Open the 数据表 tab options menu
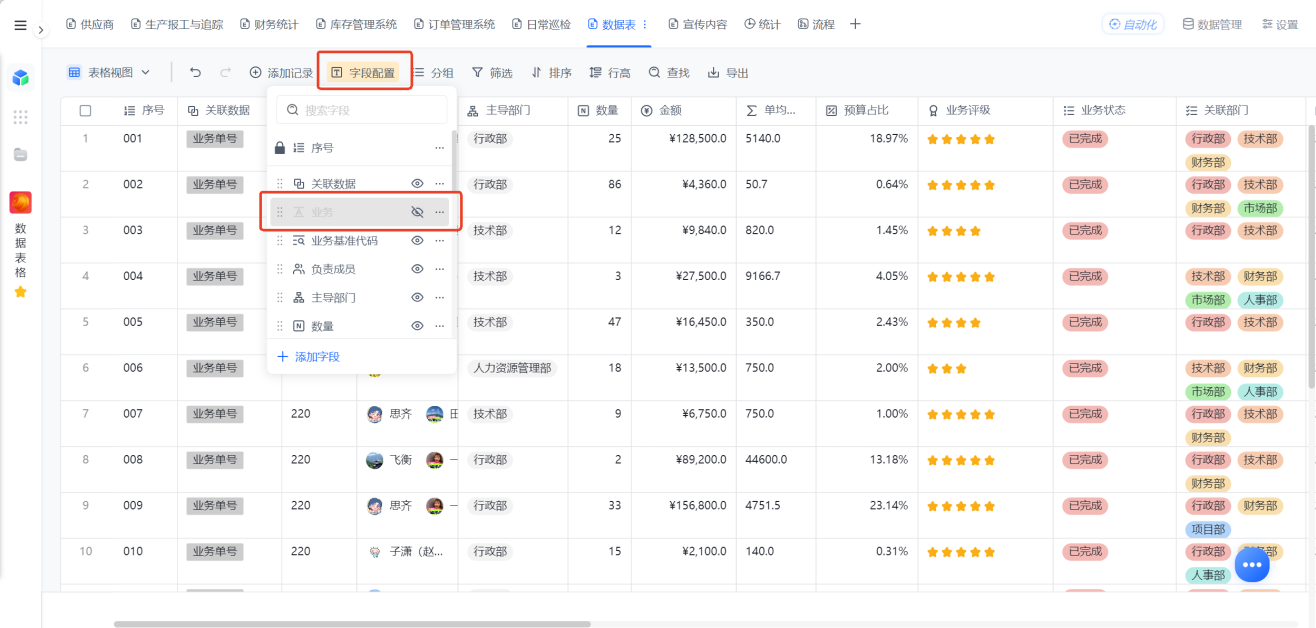Image resolution: width=1316 pixels, height=628 pixels. point(644,24)
